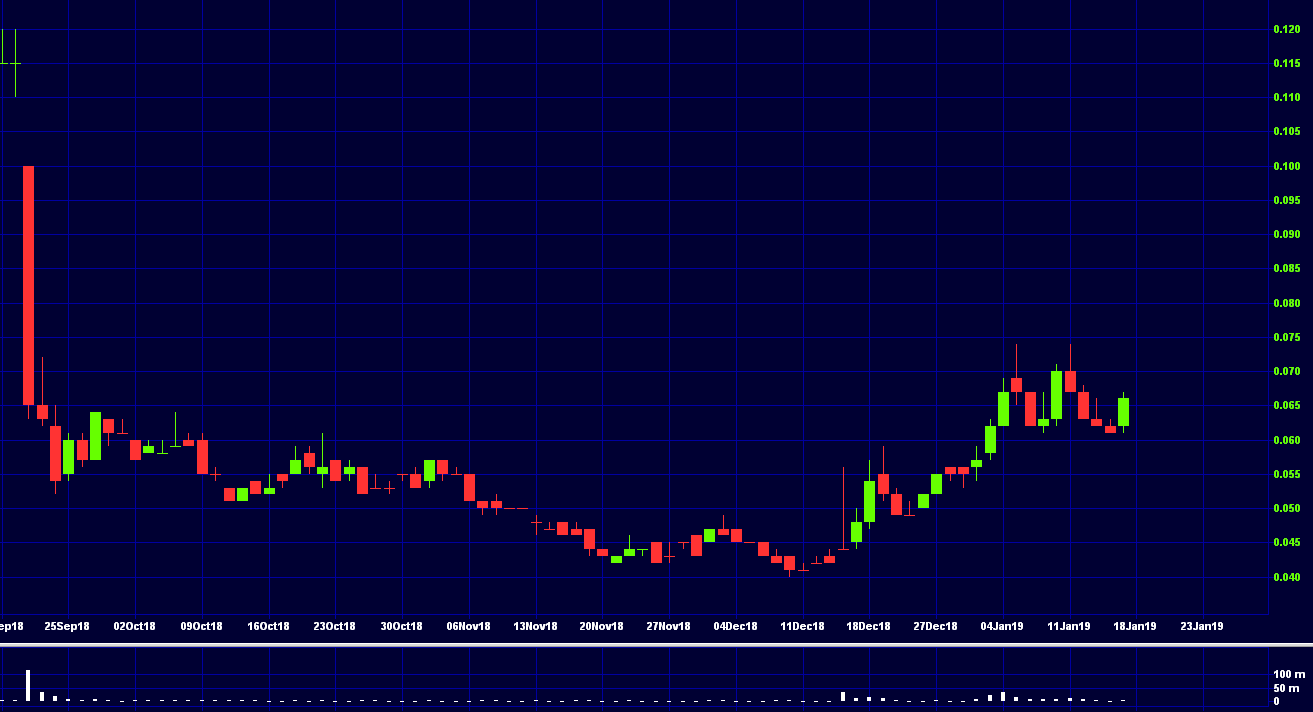Screen dimensions: 1313x712
Task: Click the 09Oct18 date label
Action: [x=201, y=626]
